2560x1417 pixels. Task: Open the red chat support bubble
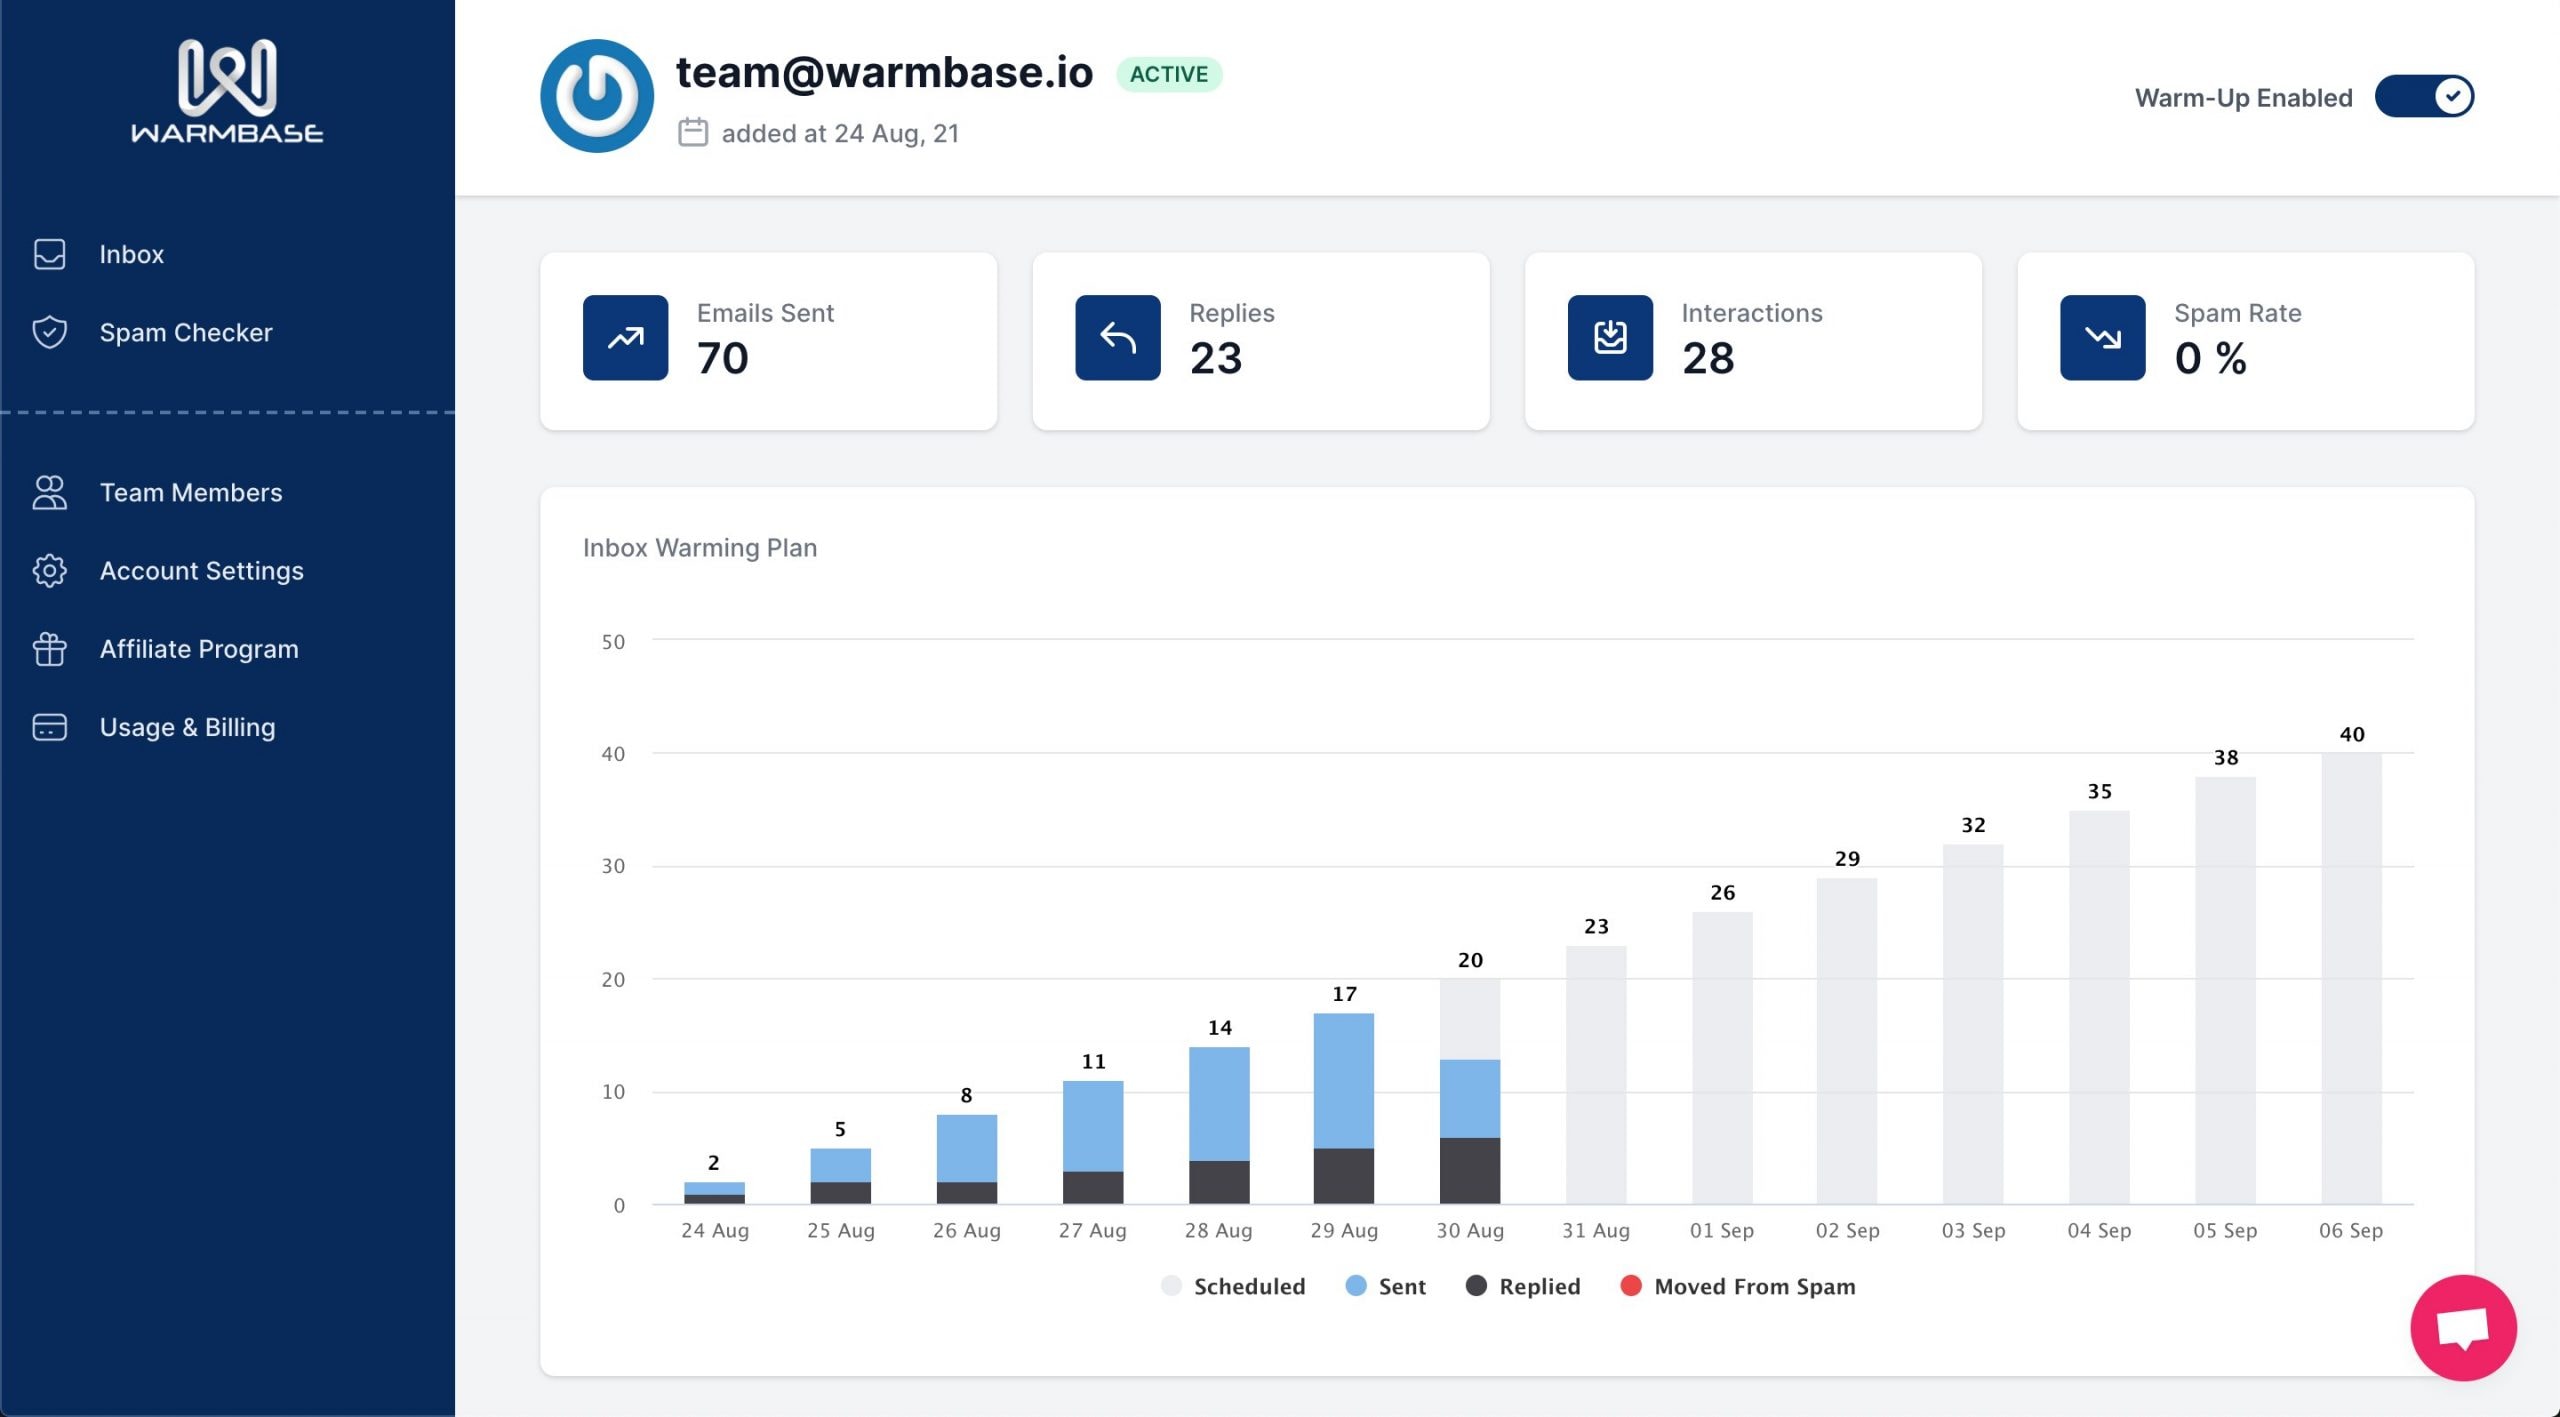coord(2462,1327)
